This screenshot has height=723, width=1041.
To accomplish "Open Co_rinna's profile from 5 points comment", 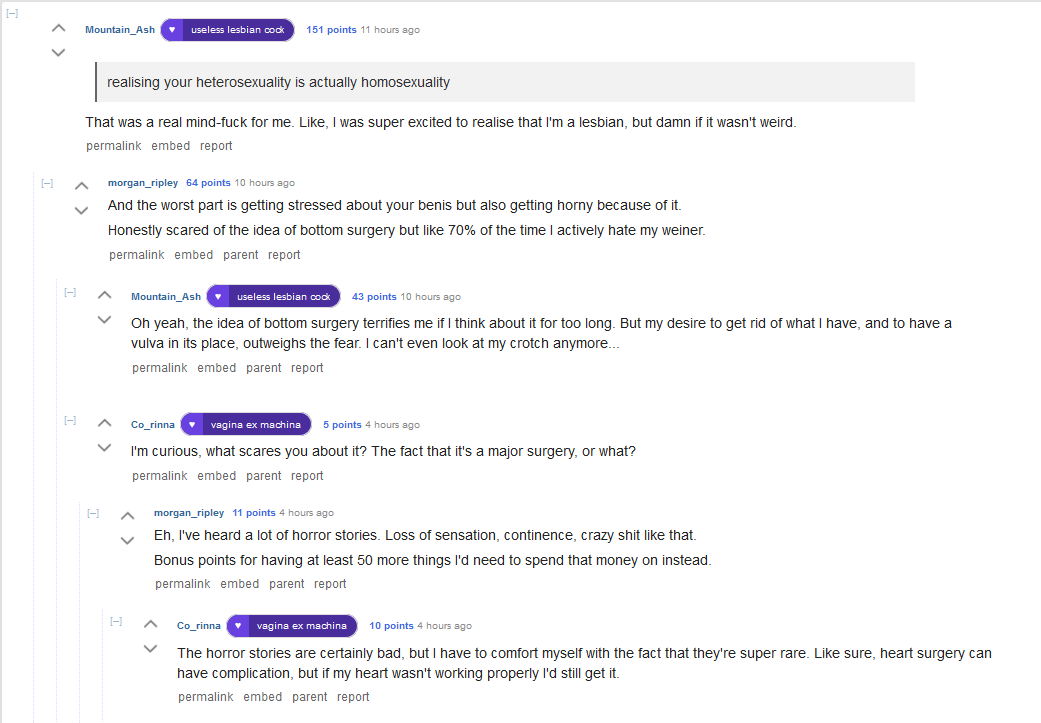I will point(153,425).
